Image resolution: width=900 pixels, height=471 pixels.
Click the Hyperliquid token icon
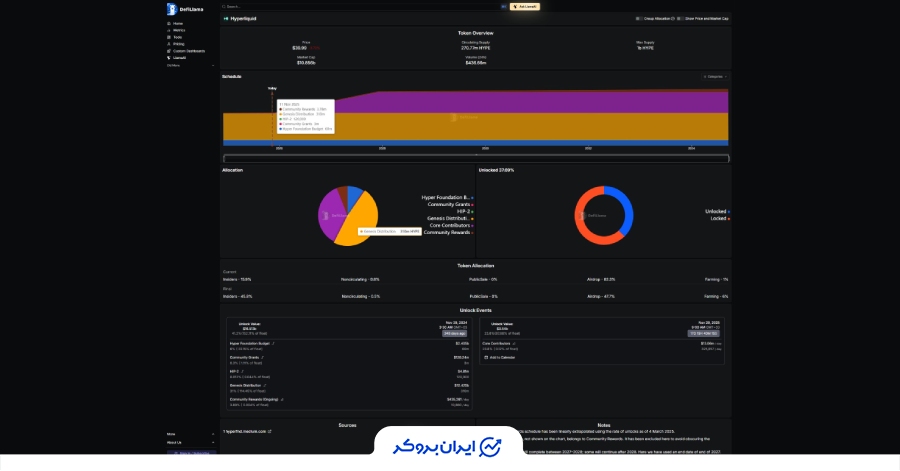[x=226, y=18]
